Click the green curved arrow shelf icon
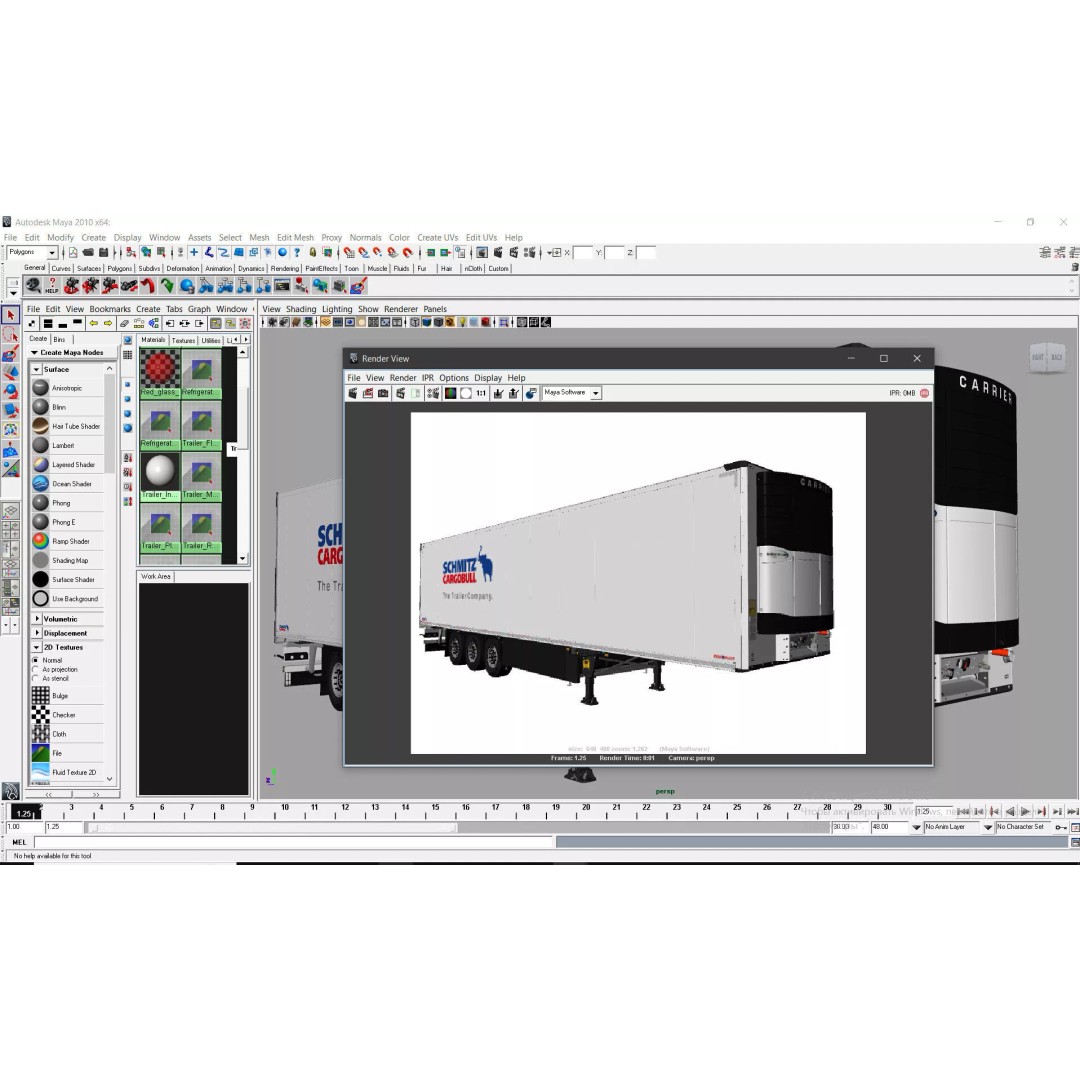1080x1080 pixels. coord(167,286)
